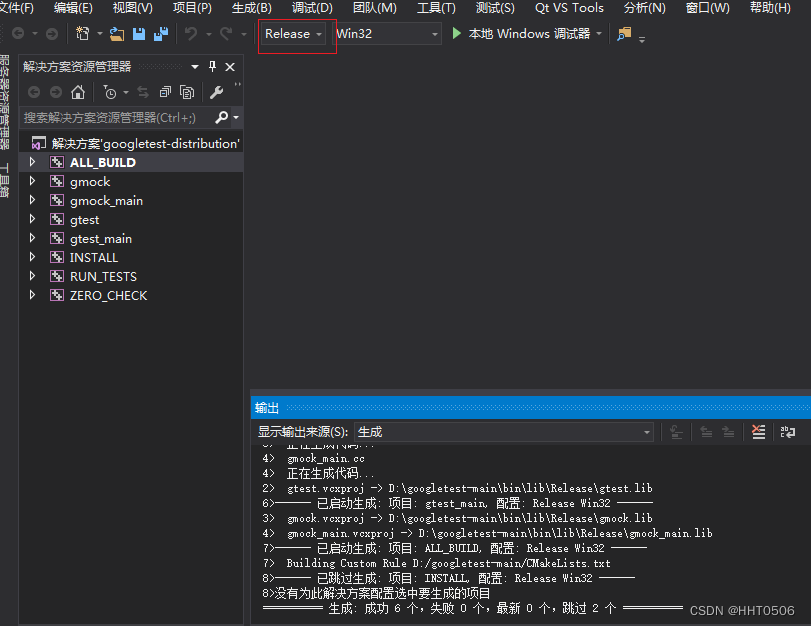
Task: Open the 团队(M) menu
Action: 374,8
